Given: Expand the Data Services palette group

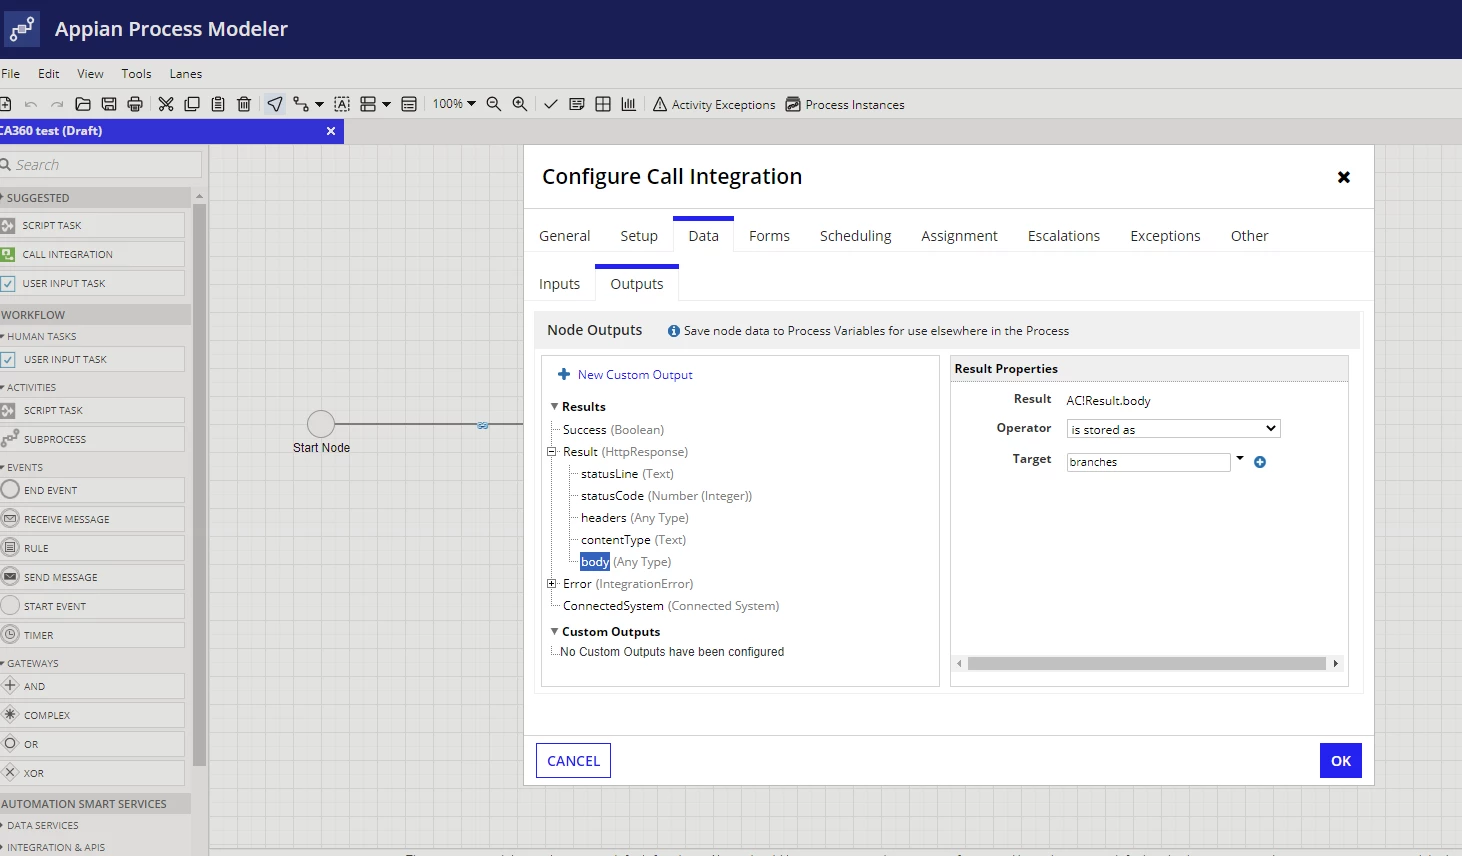Looking at the screenshot, I should pos(42,825).
